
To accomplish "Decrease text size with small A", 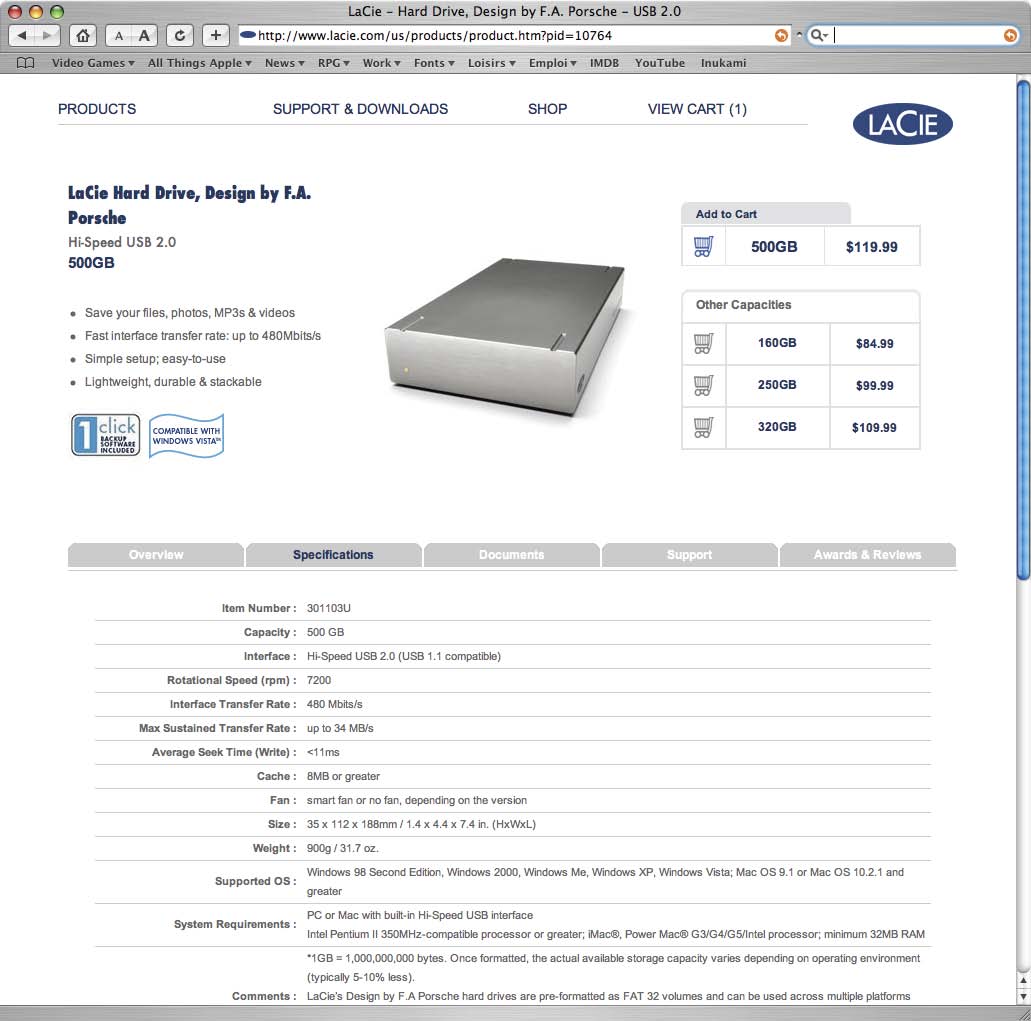I will click(118, 36).
